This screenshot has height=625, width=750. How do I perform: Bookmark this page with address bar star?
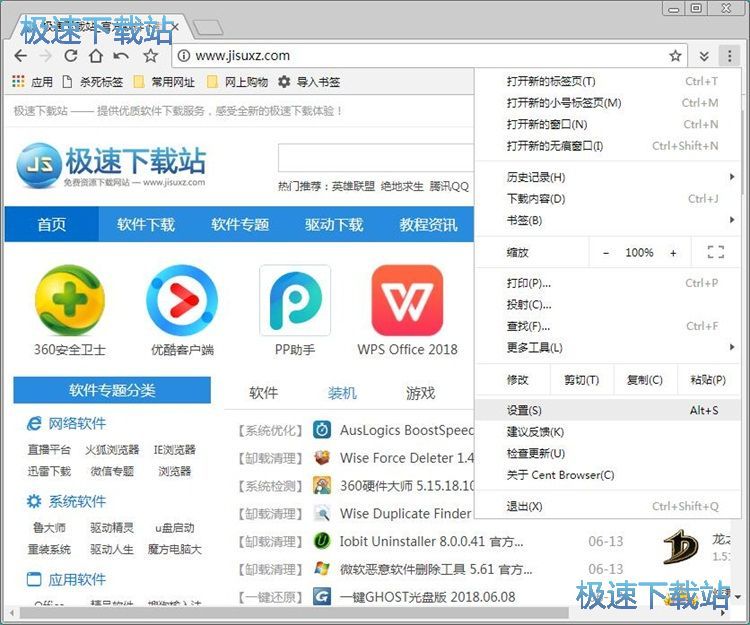click(675, 56)
